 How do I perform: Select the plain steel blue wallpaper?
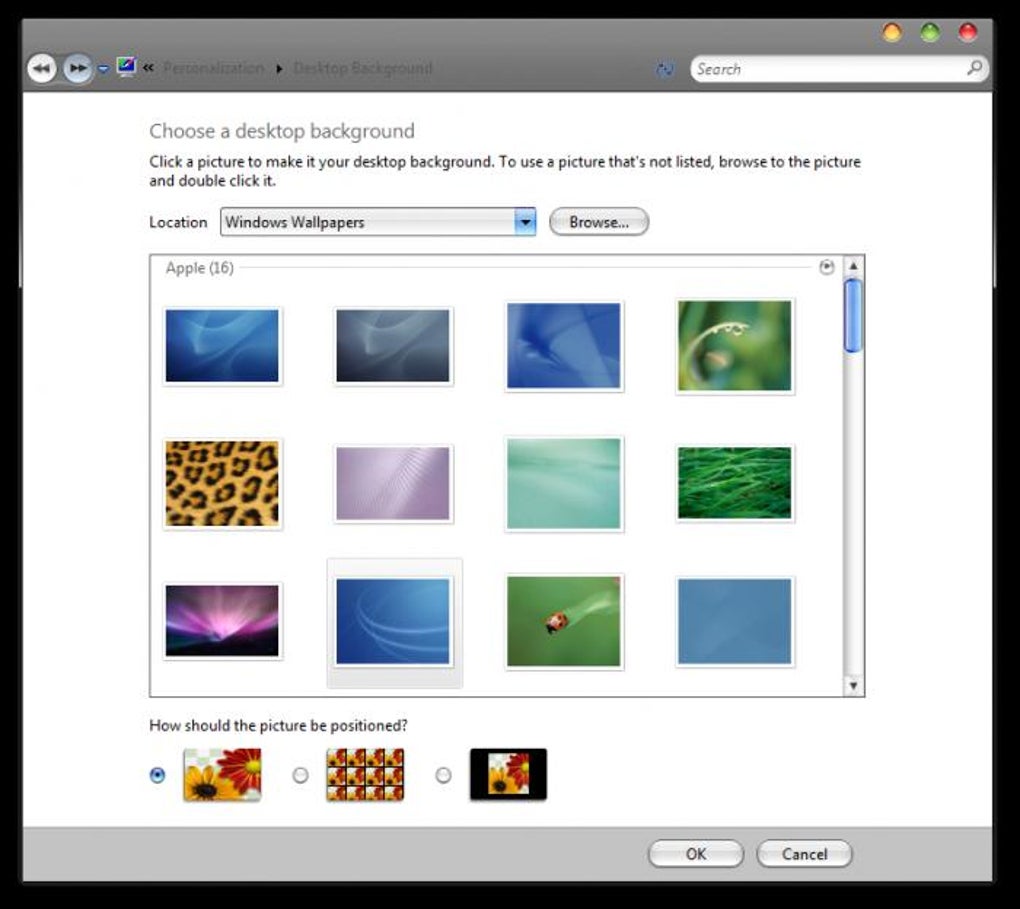[x=734, y=621]
